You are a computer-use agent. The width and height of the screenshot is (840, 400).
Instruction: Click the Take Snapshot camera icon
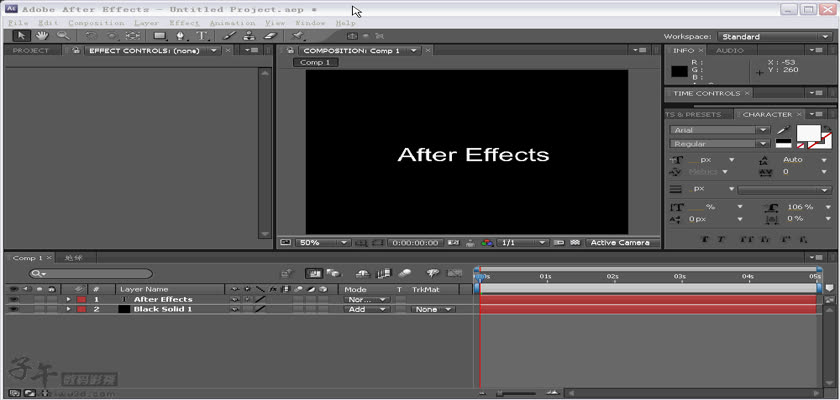(453, 243)
